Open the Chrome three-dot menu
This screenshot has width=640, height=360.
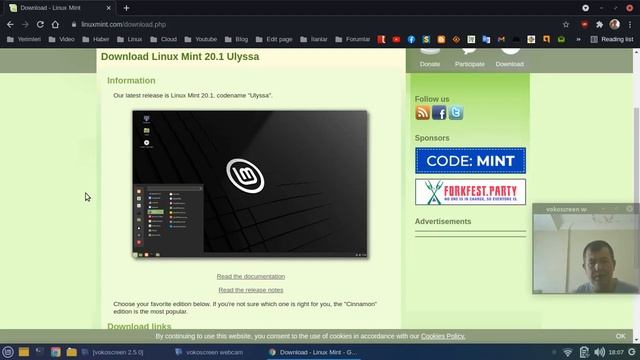[x=630, y=24]
